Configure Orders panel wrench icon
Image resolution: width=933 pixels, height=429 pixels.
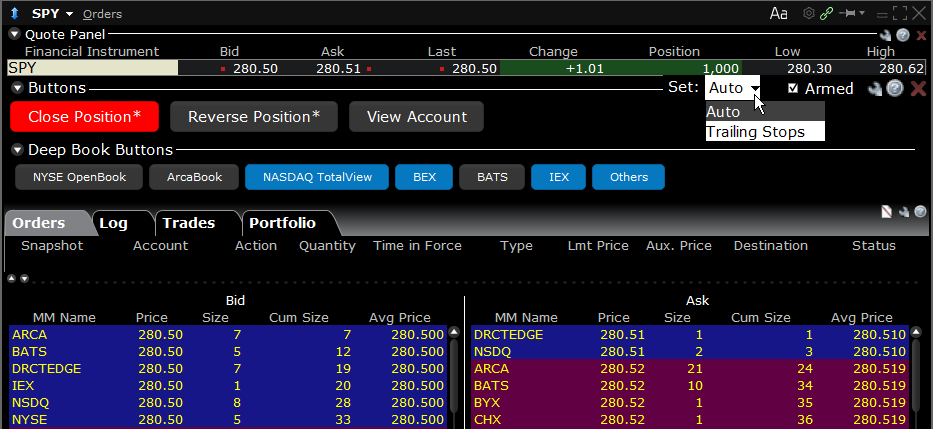coord(904,212)
